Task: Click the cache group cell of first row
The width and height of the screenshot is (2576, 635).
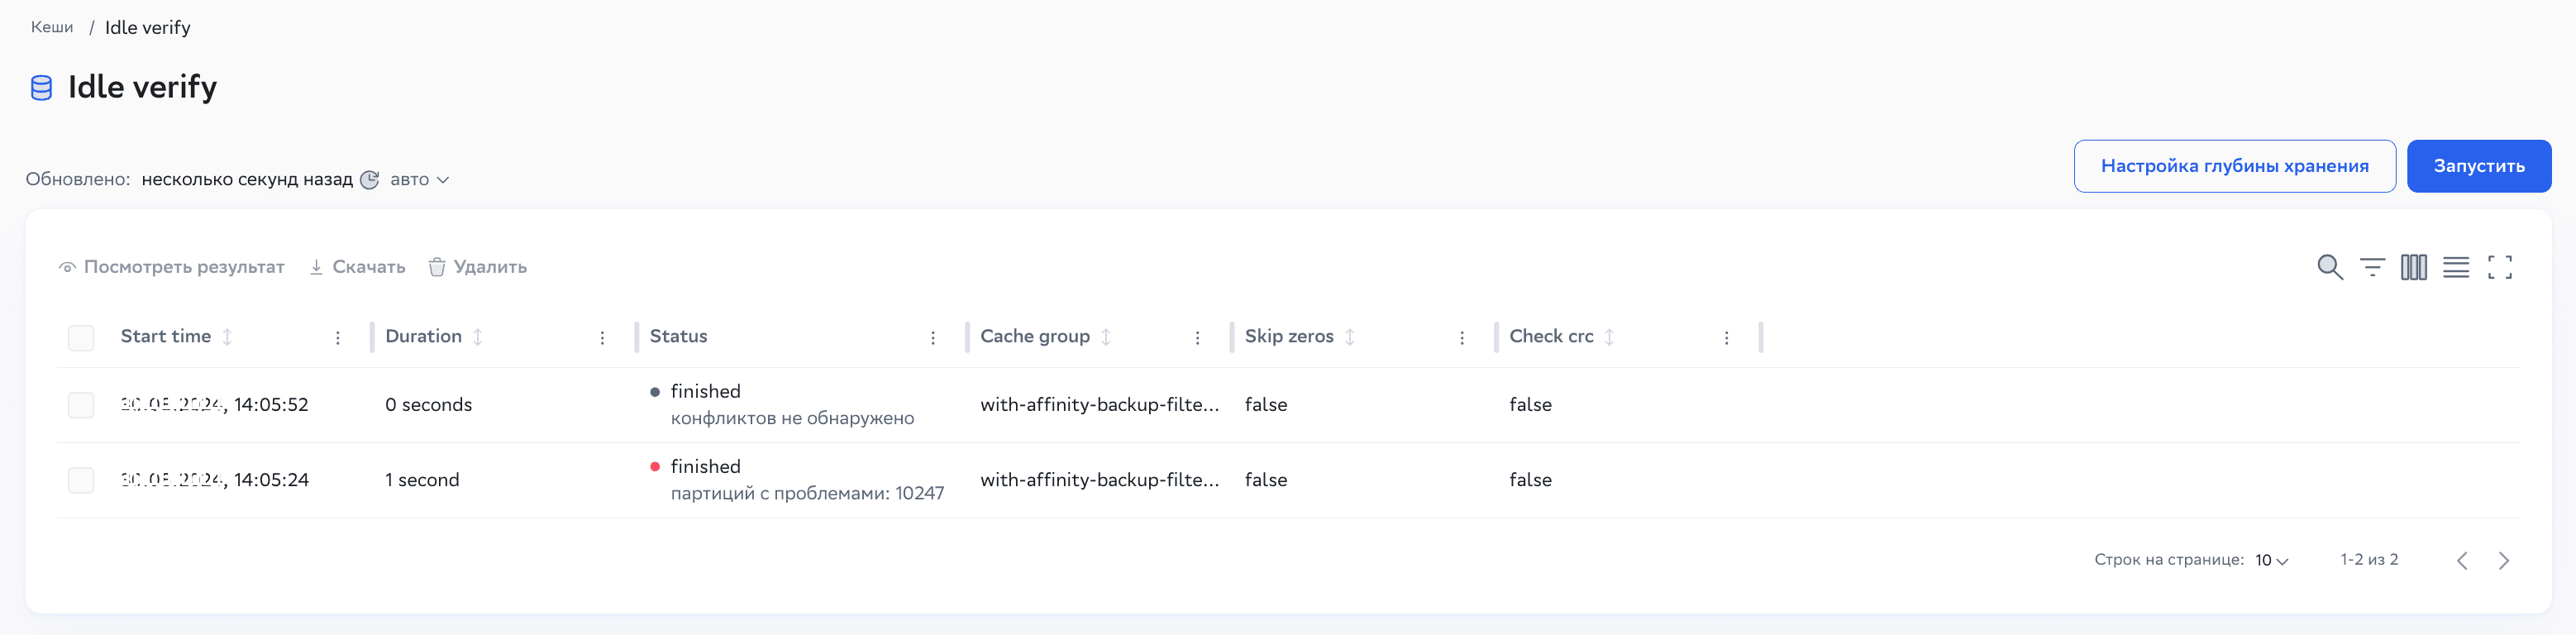Action: pos(1099,405)
